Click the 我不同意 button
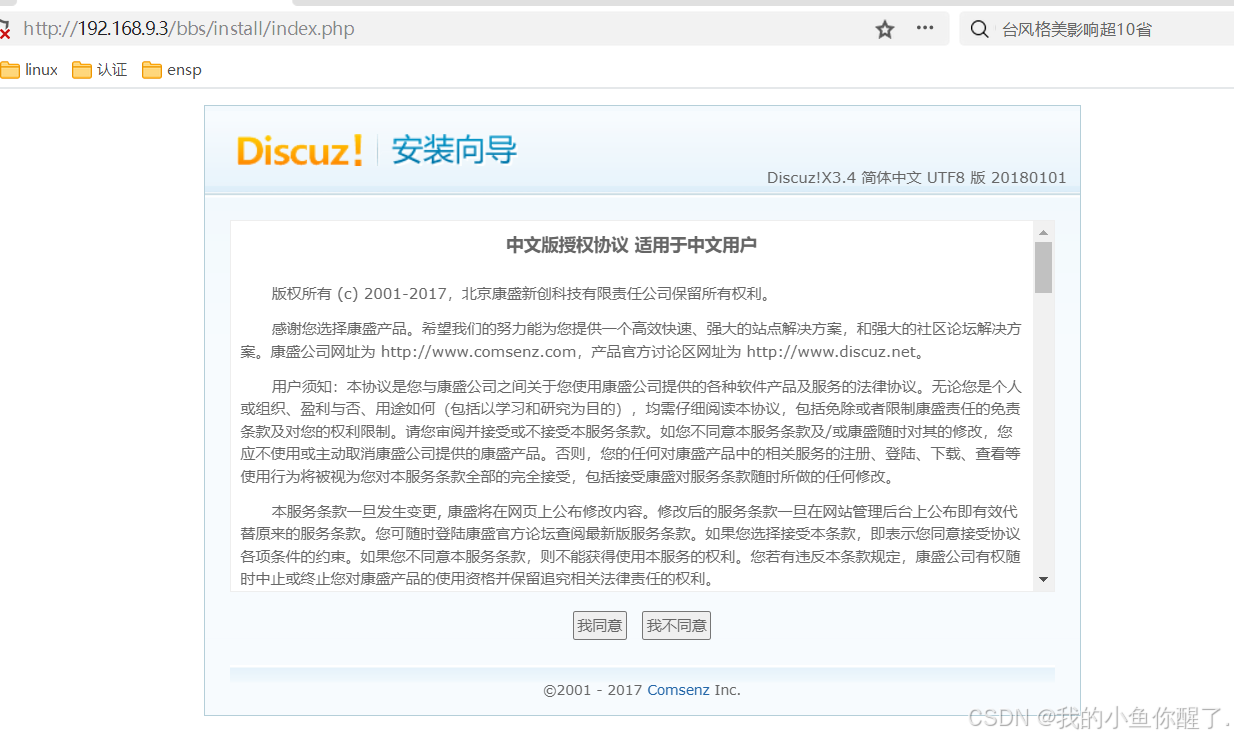 click(x=676, y=626)
